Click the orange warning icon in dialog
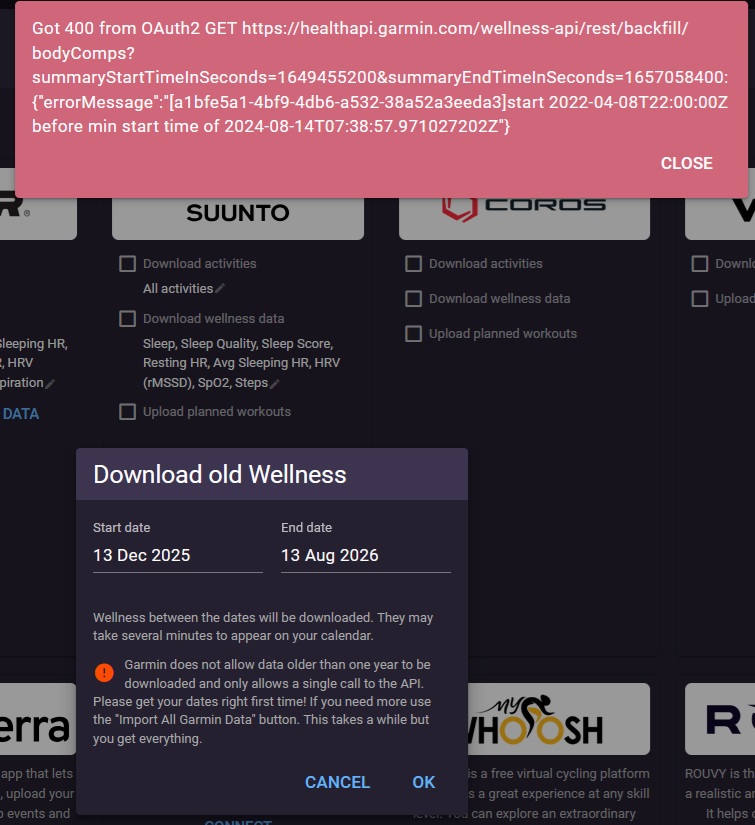755x825 pixels. pos(104,672)
